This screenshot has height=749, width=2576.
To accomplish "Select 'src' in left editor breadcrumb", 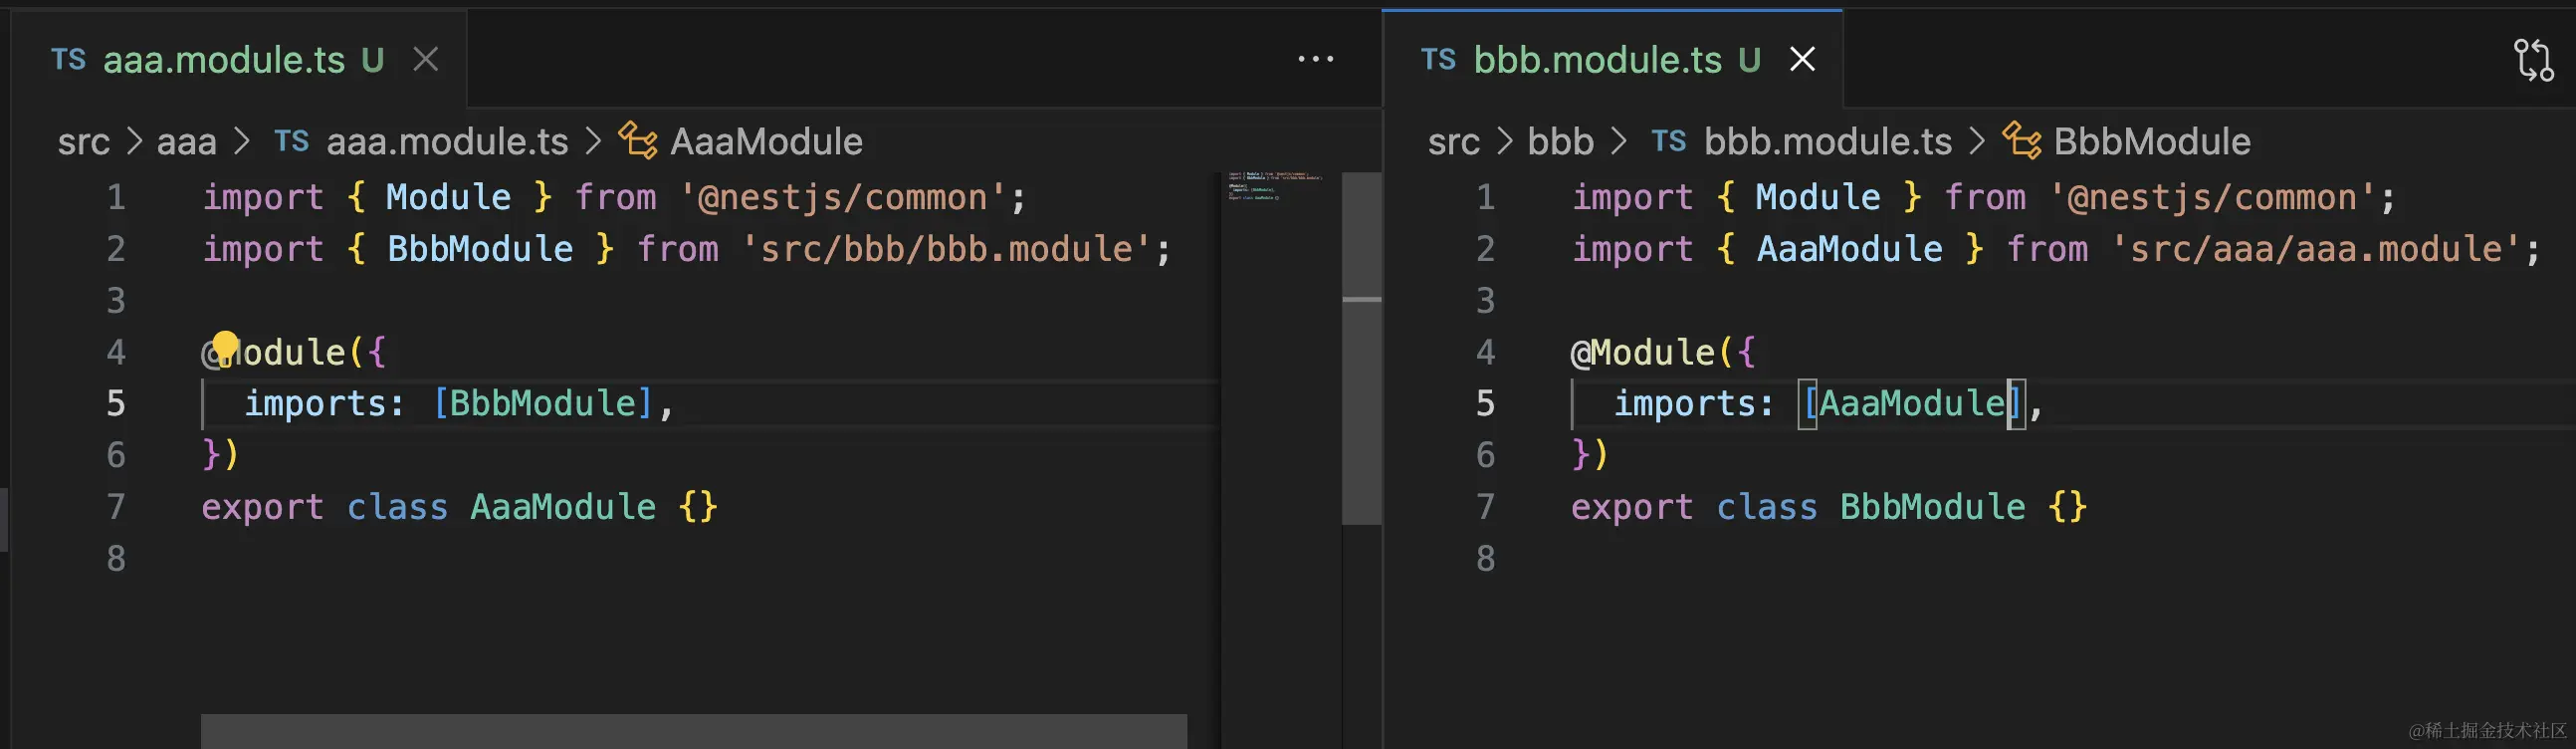I will click(x=83, y=142).
